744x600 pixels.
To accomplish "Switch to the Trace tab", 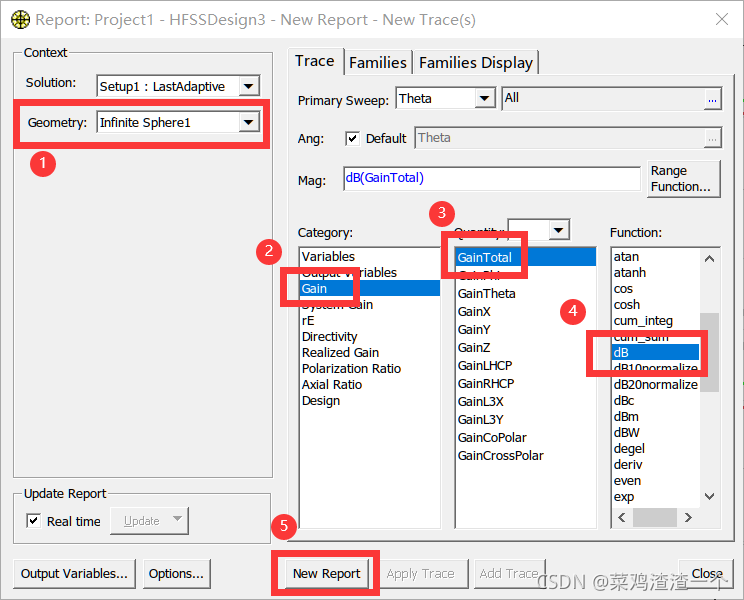I will coord(315,61).
